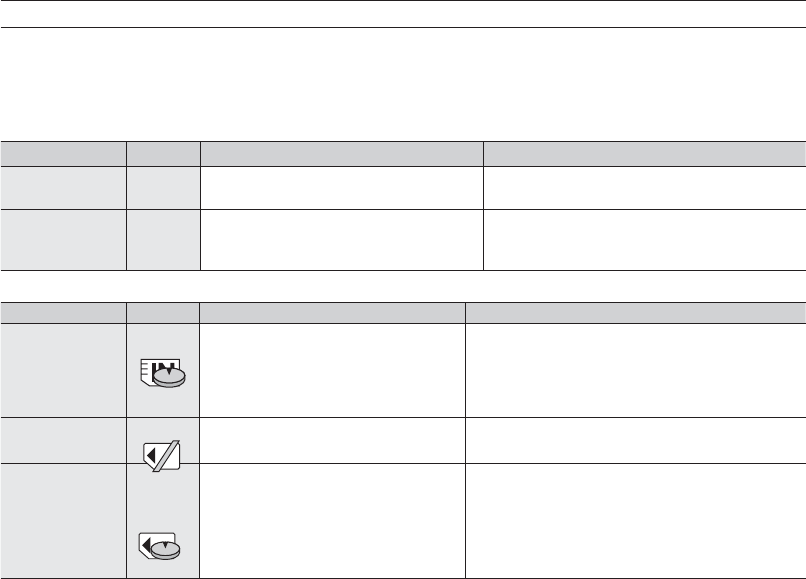Click white cell right of disc-and-card download icon
806x579 pixels.
(333, 370)
